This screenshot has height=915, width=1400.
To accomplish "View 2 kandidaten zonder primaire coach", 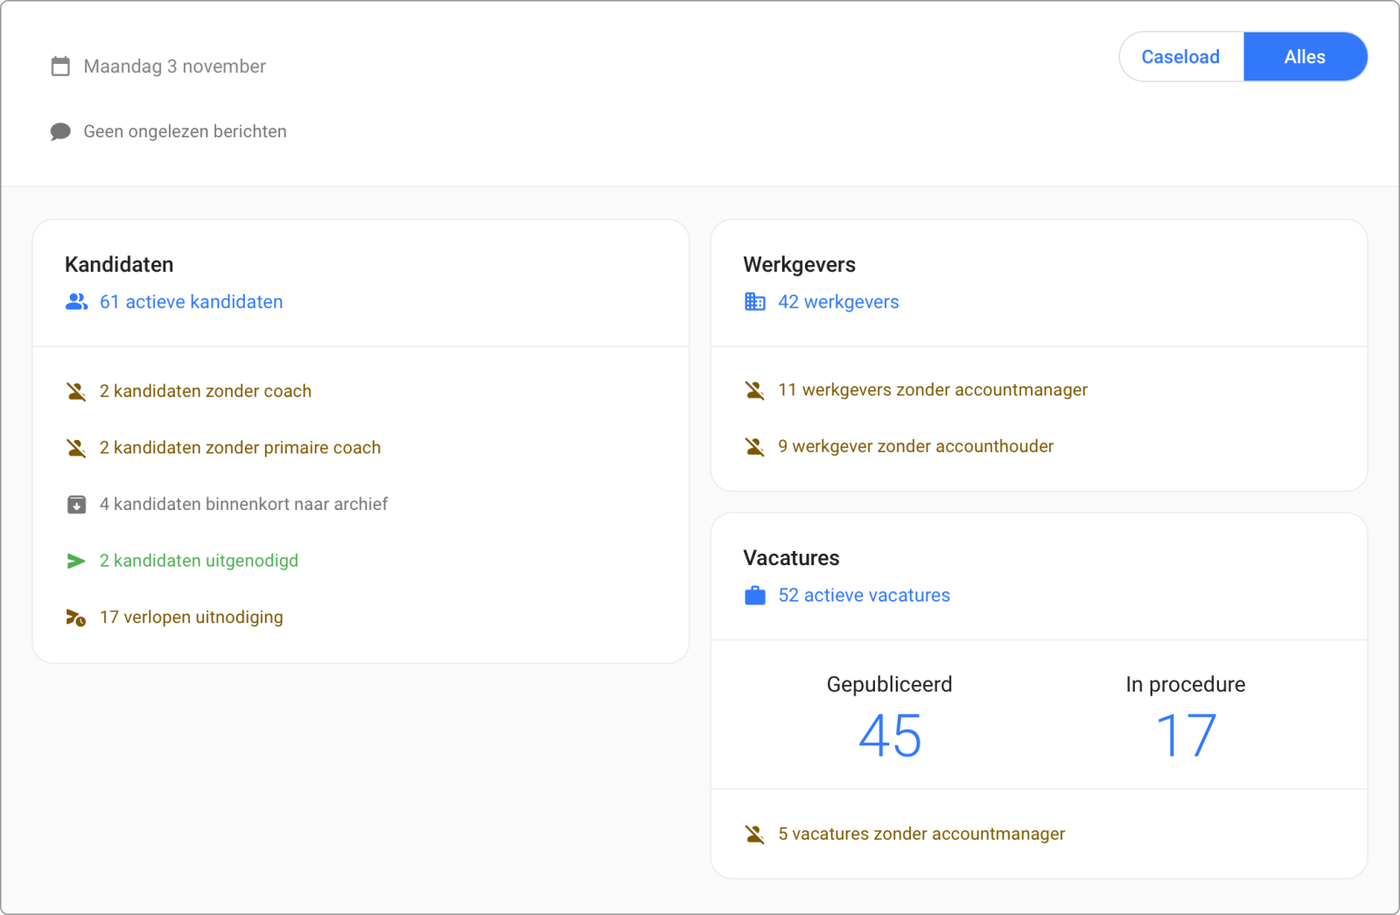I will 240,448.
